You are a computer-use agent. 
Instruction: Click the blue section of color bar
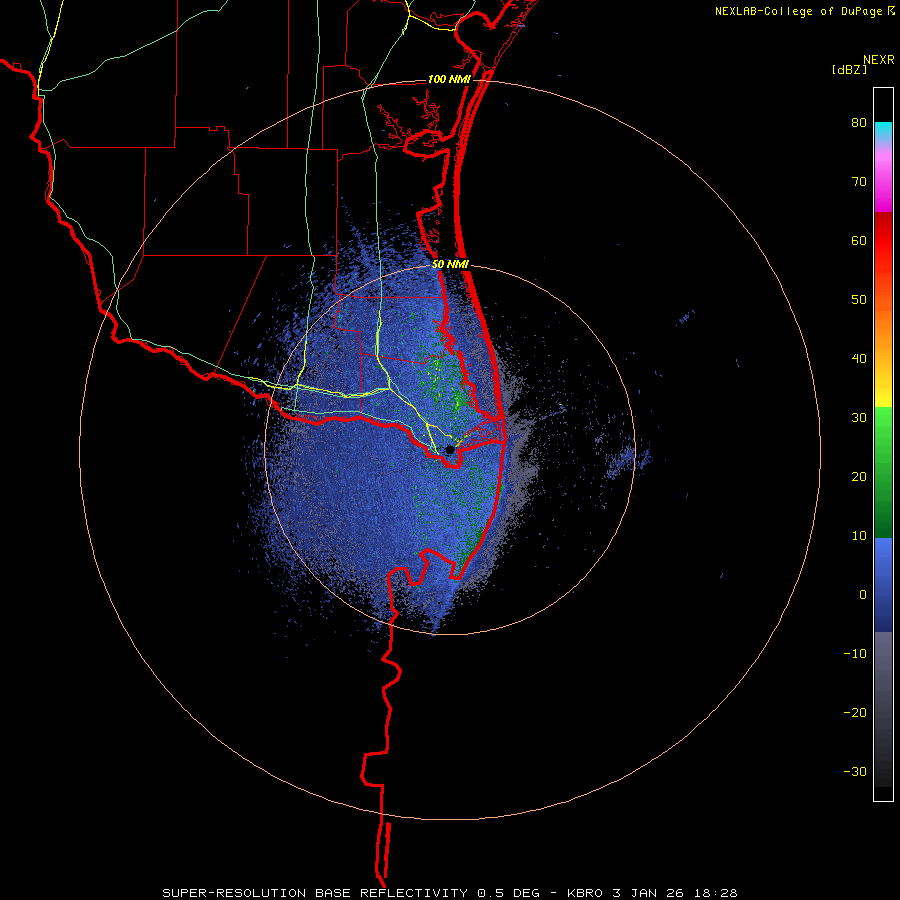click(x=883, y=585)
